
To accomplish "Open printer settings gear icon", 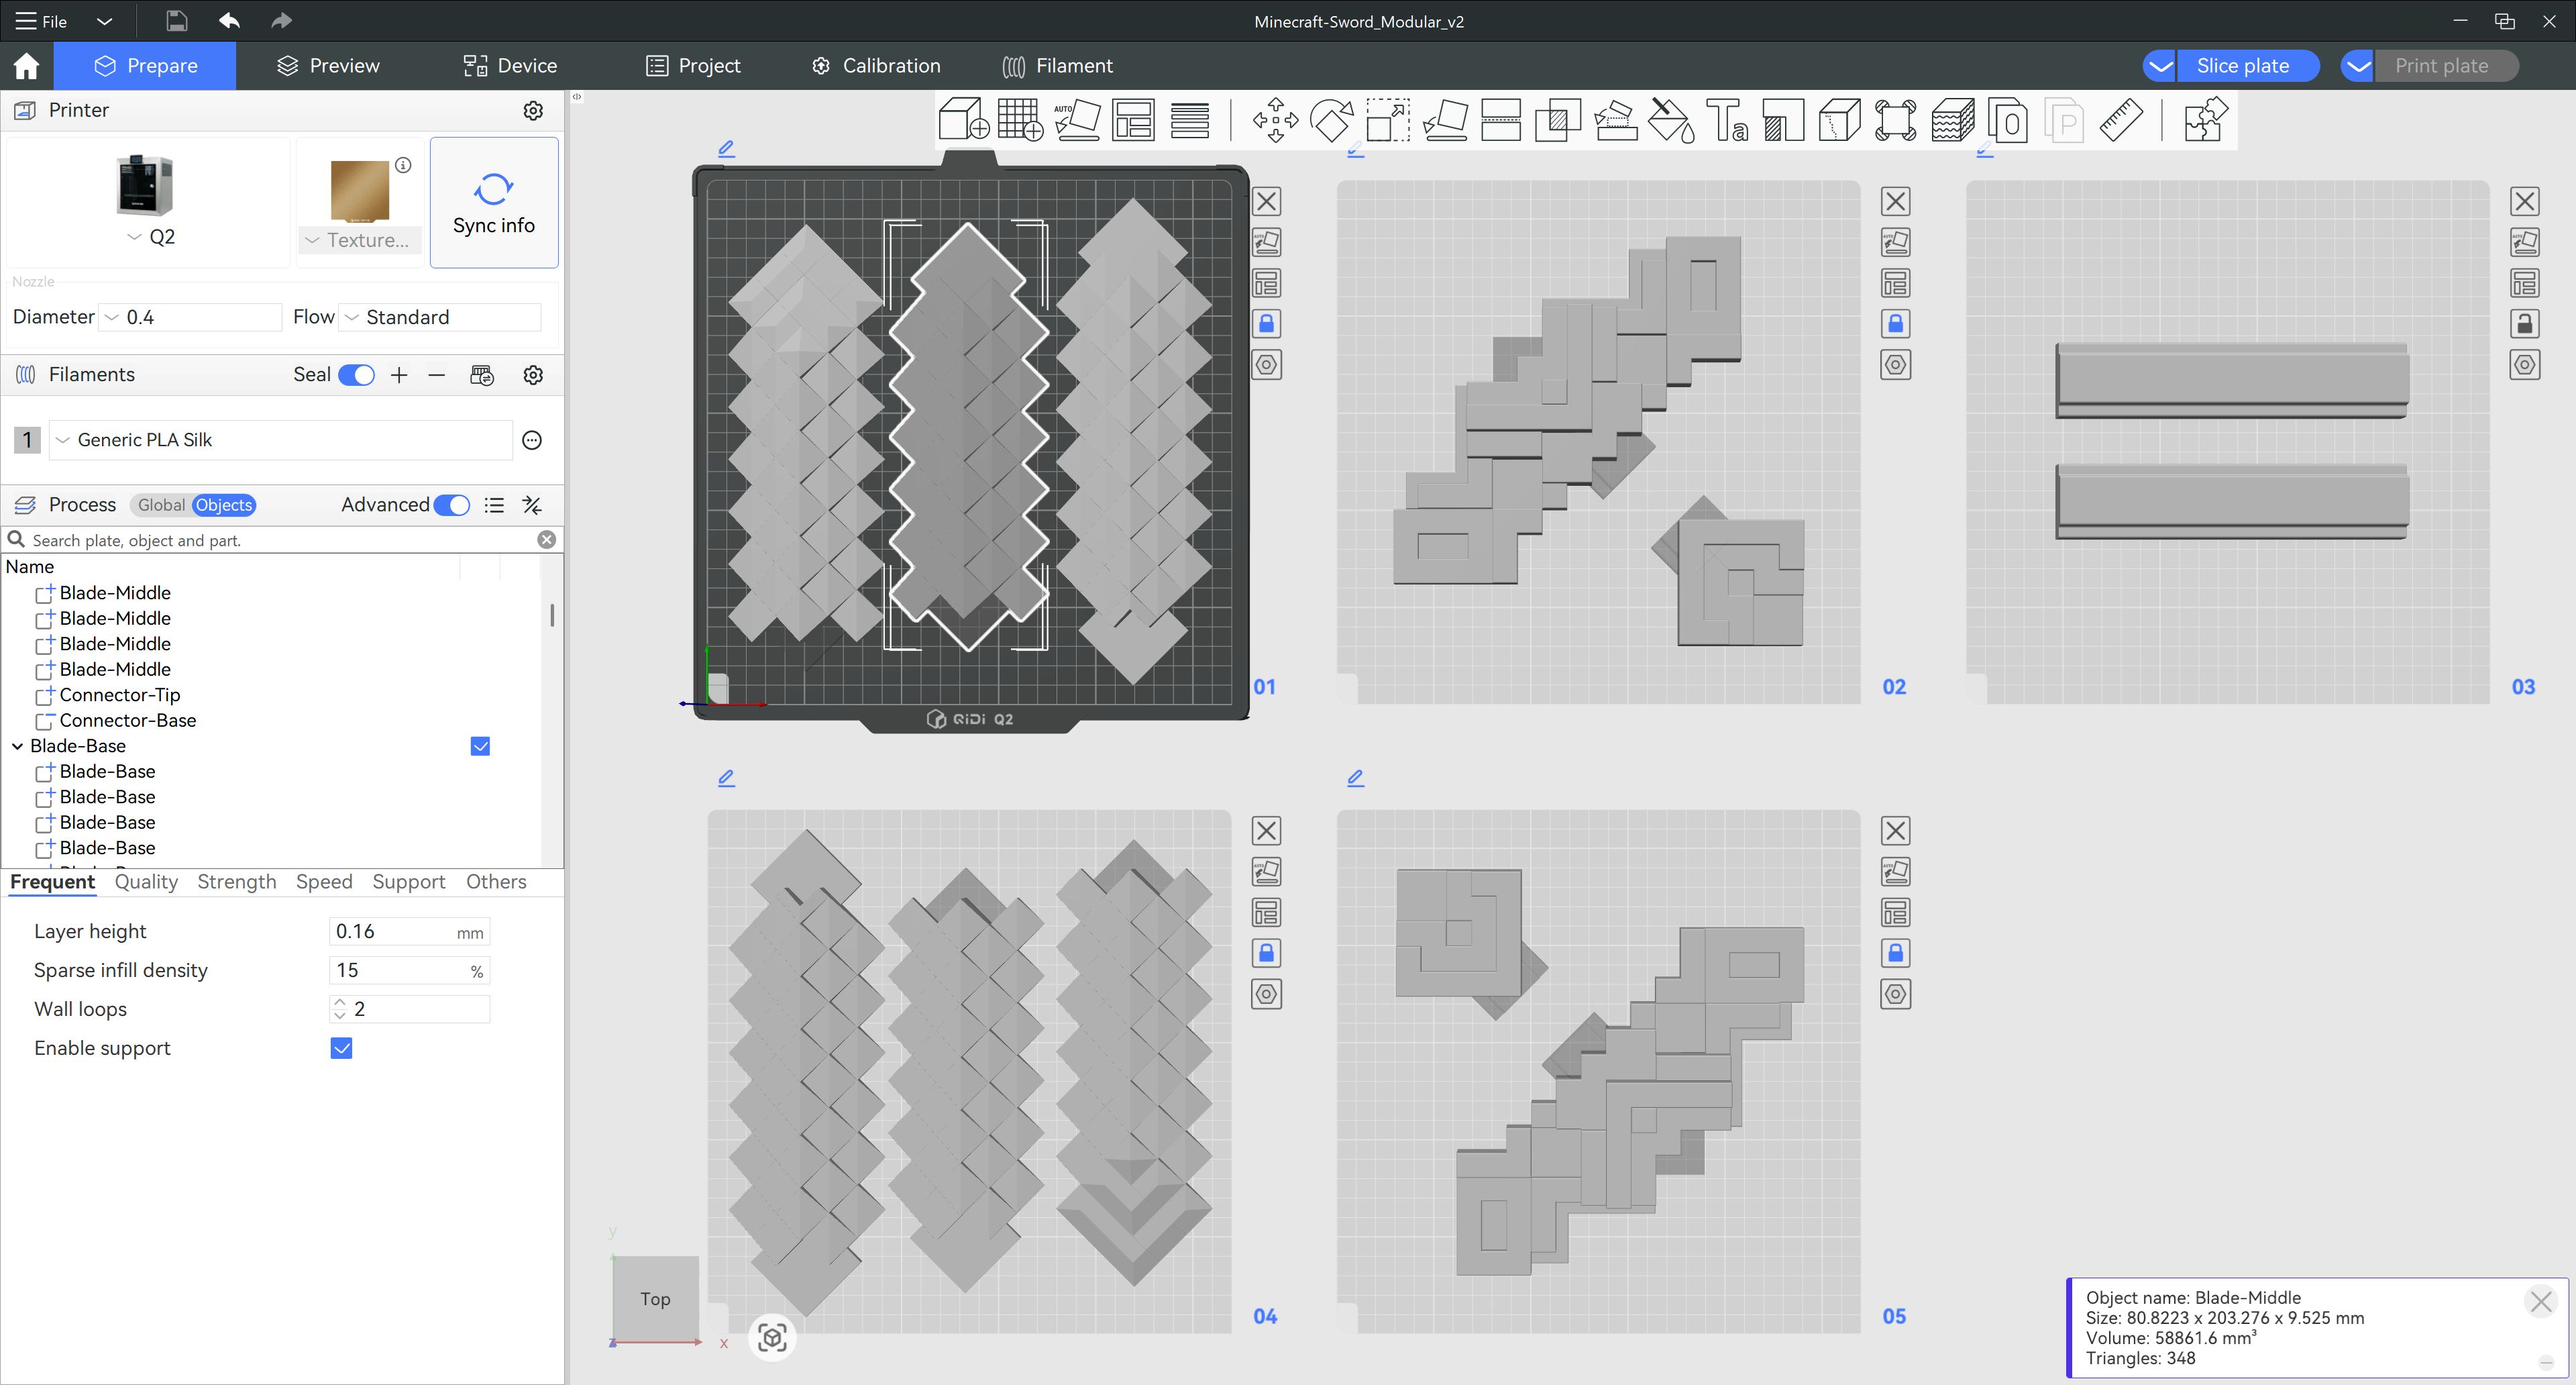I will 533,110.
